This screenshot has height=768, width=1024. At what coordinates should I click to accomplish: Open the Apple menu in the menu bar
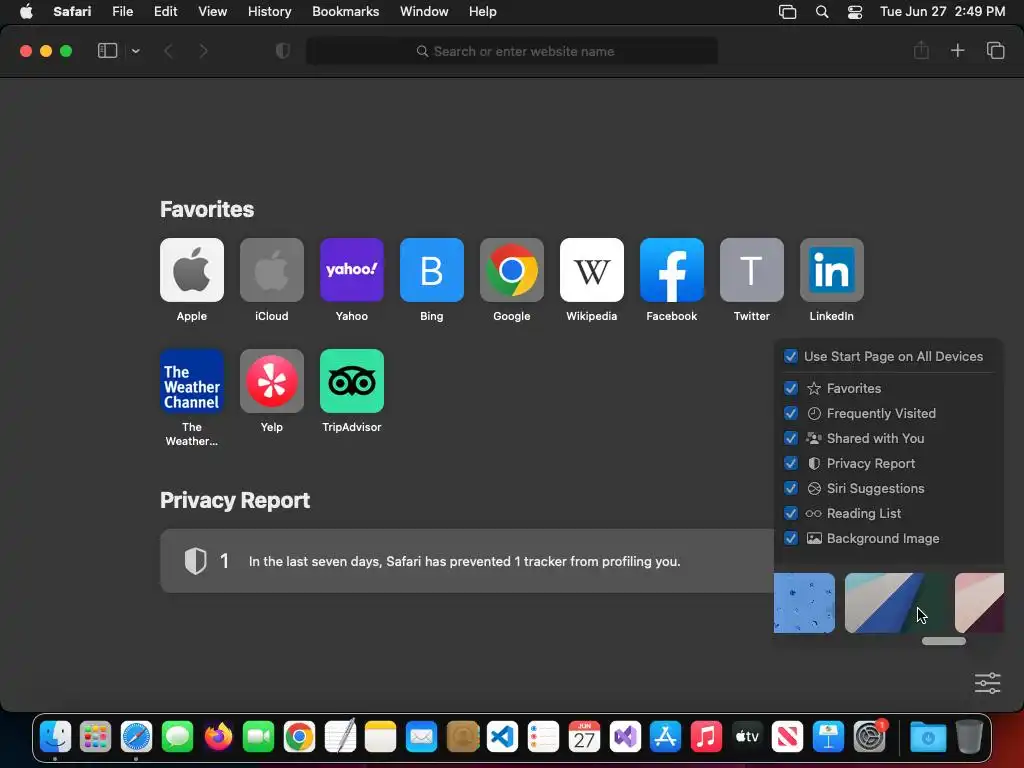click(x=26, y=12)
